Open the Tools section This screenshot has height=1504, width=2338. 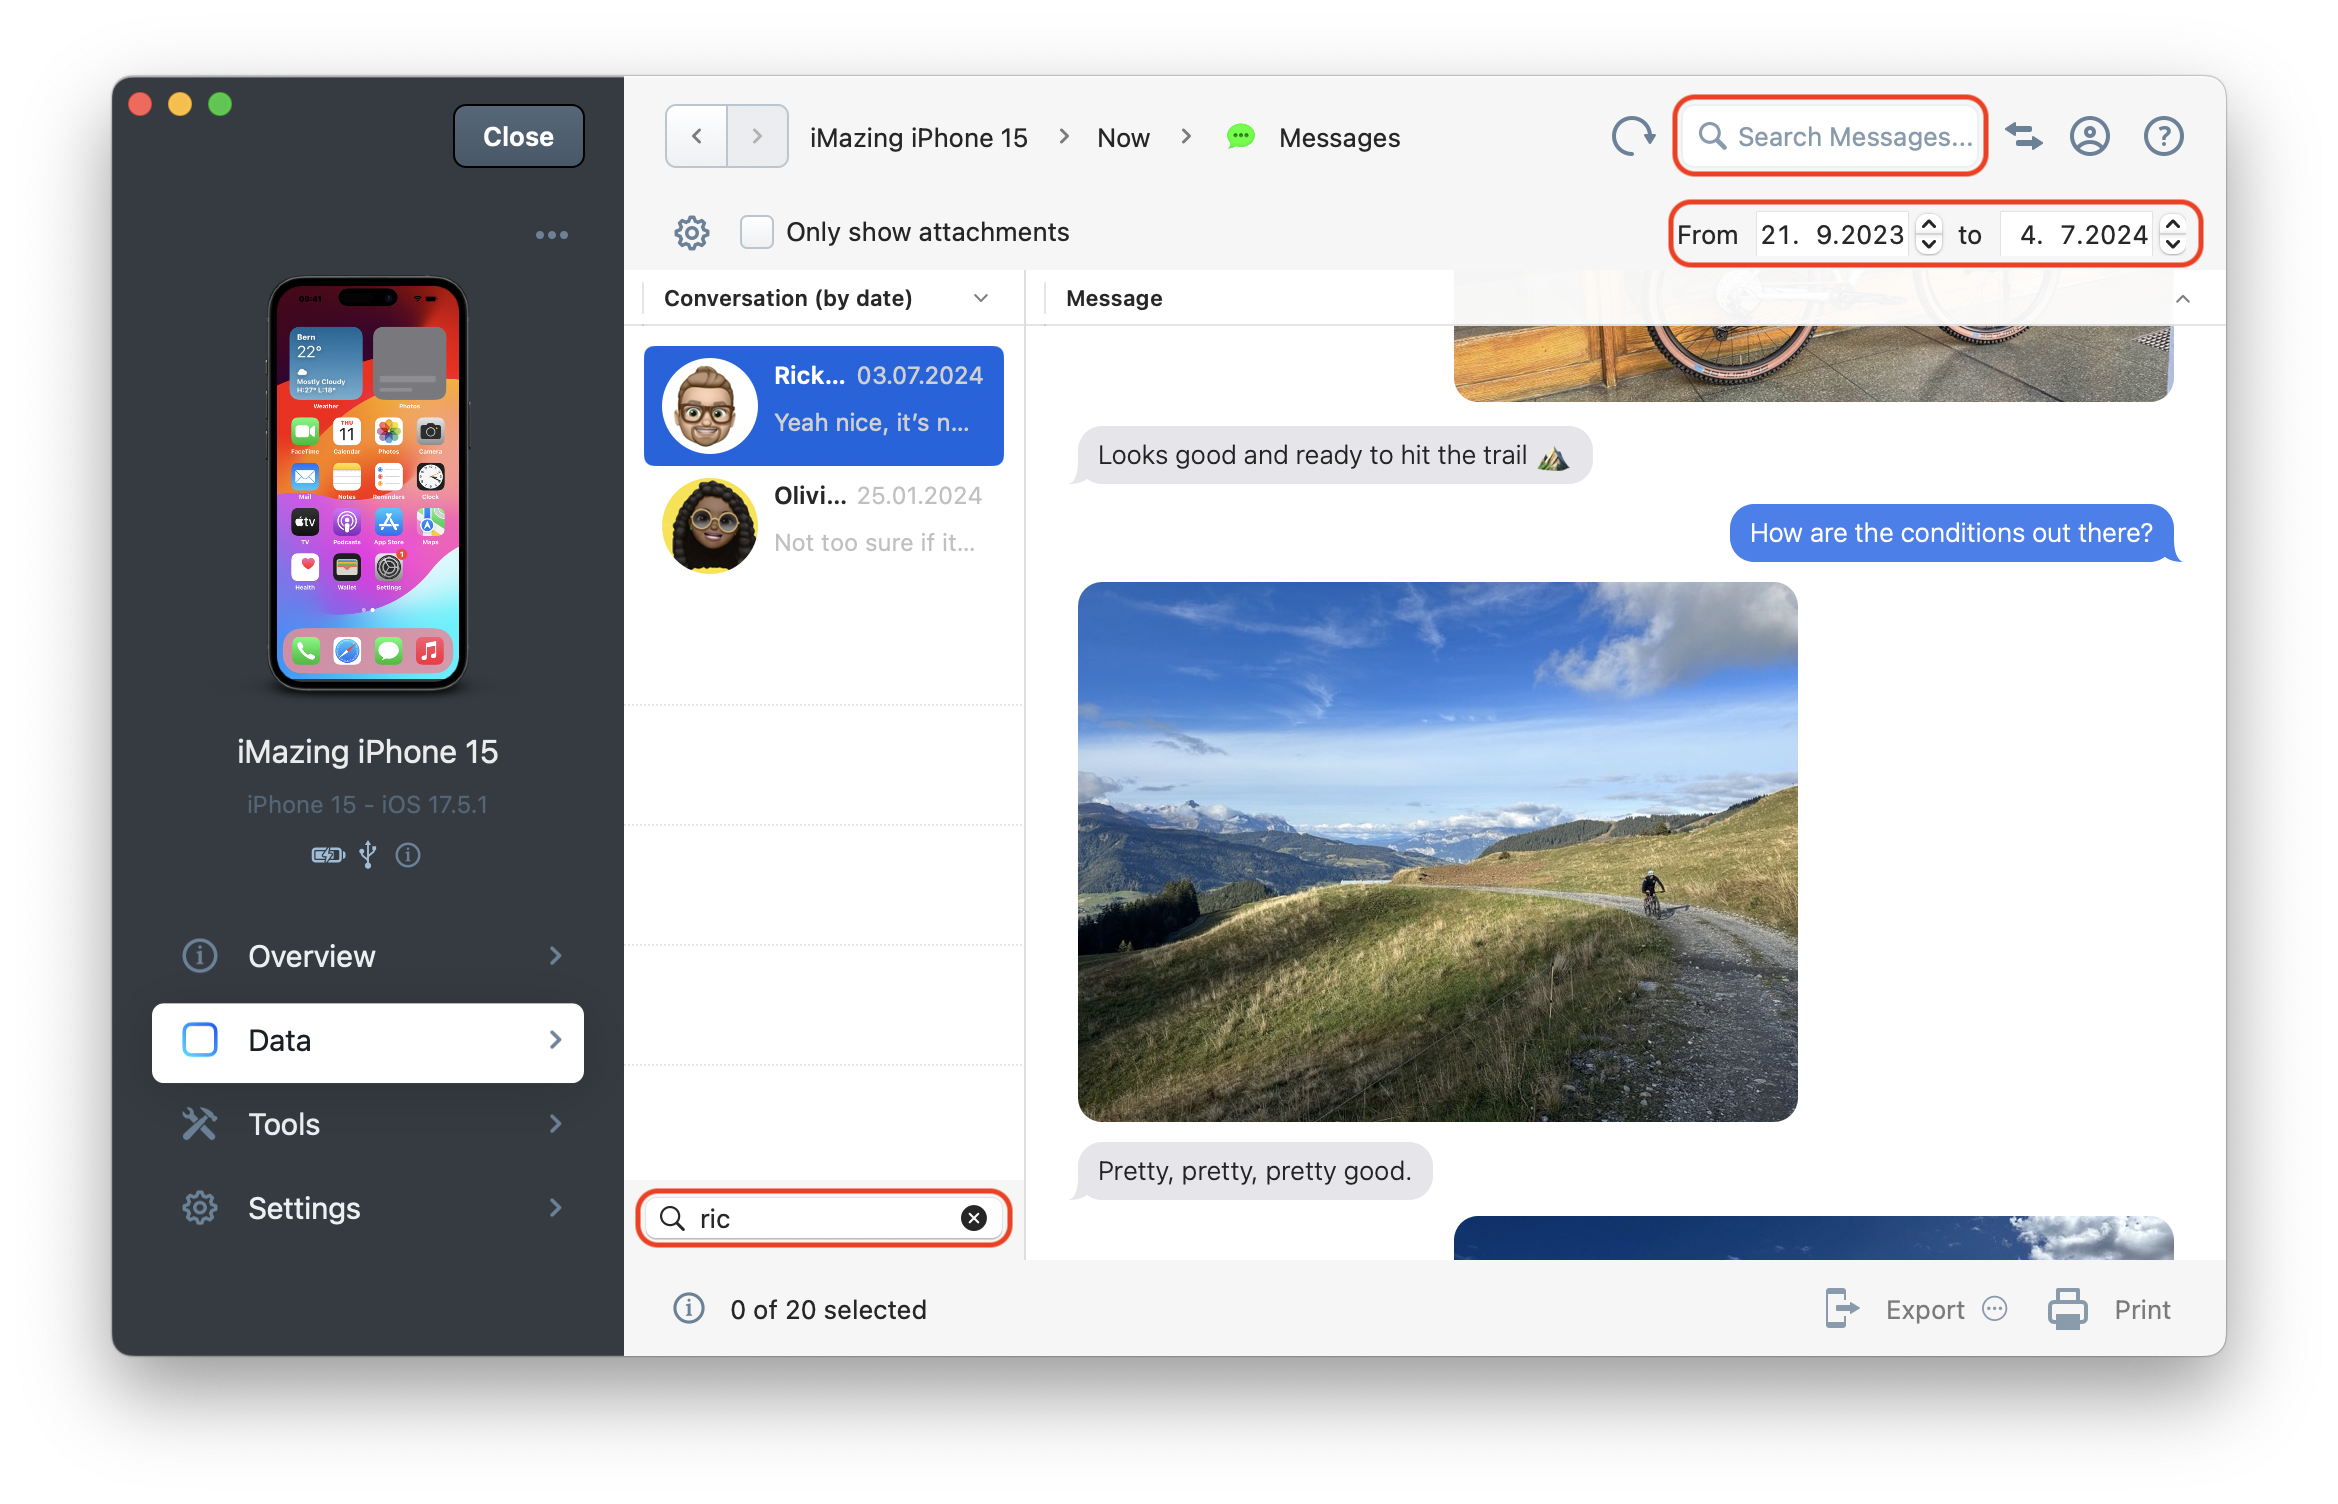368,1124
